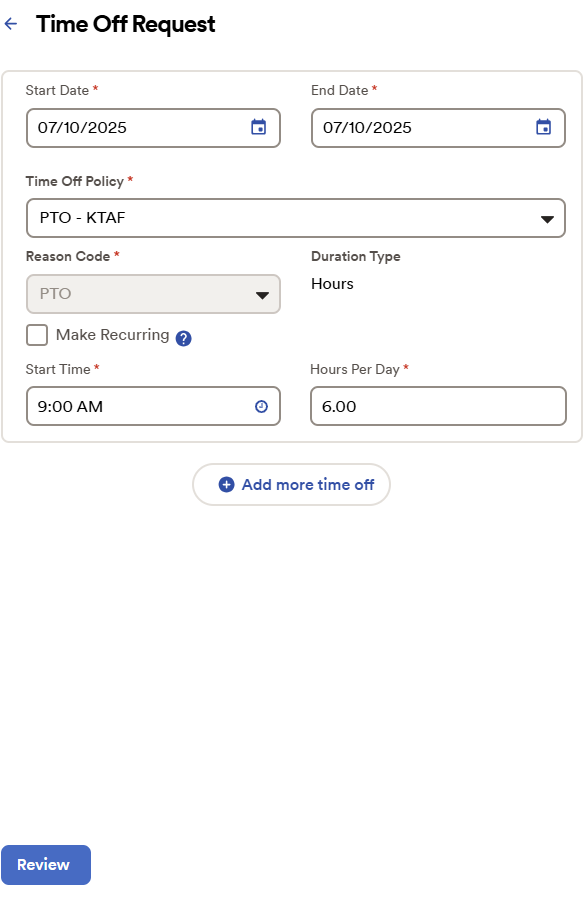The image size is (584, 898).
Task: Click the plus icon in Add more time off
Action: [227, 485]
